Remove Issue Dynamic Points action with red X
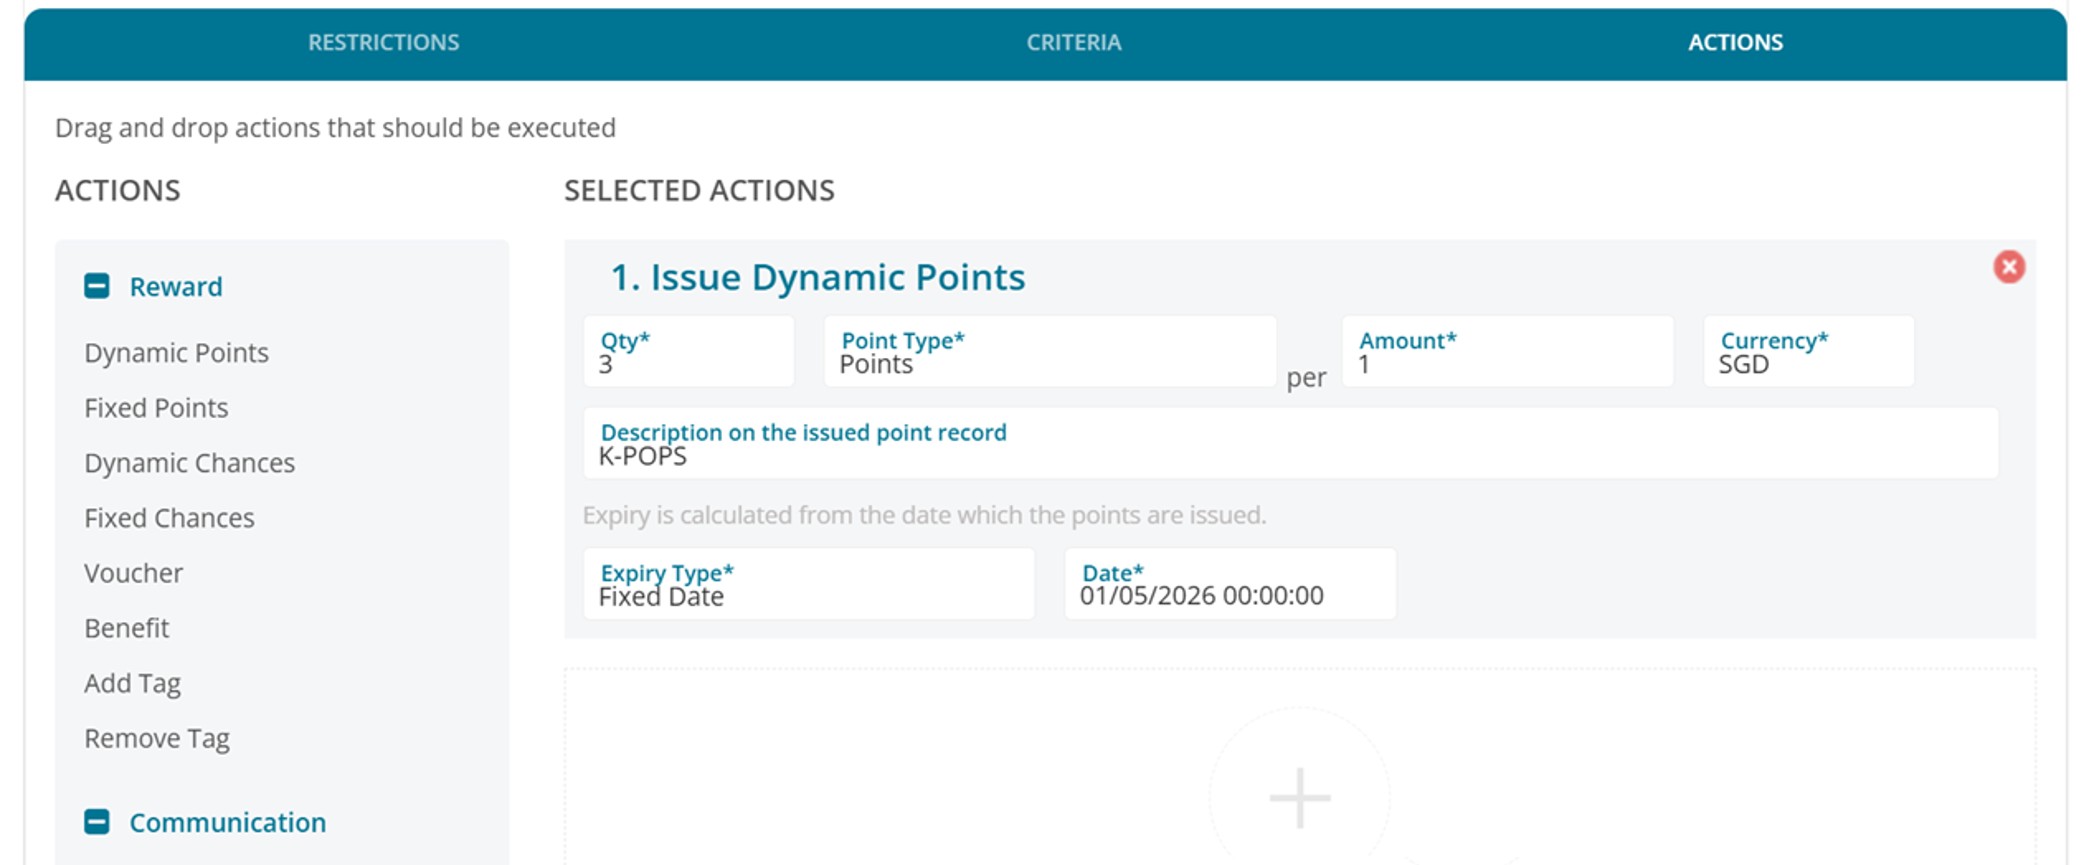This screenshot has width=2084, height=865. pos(2009,267)
